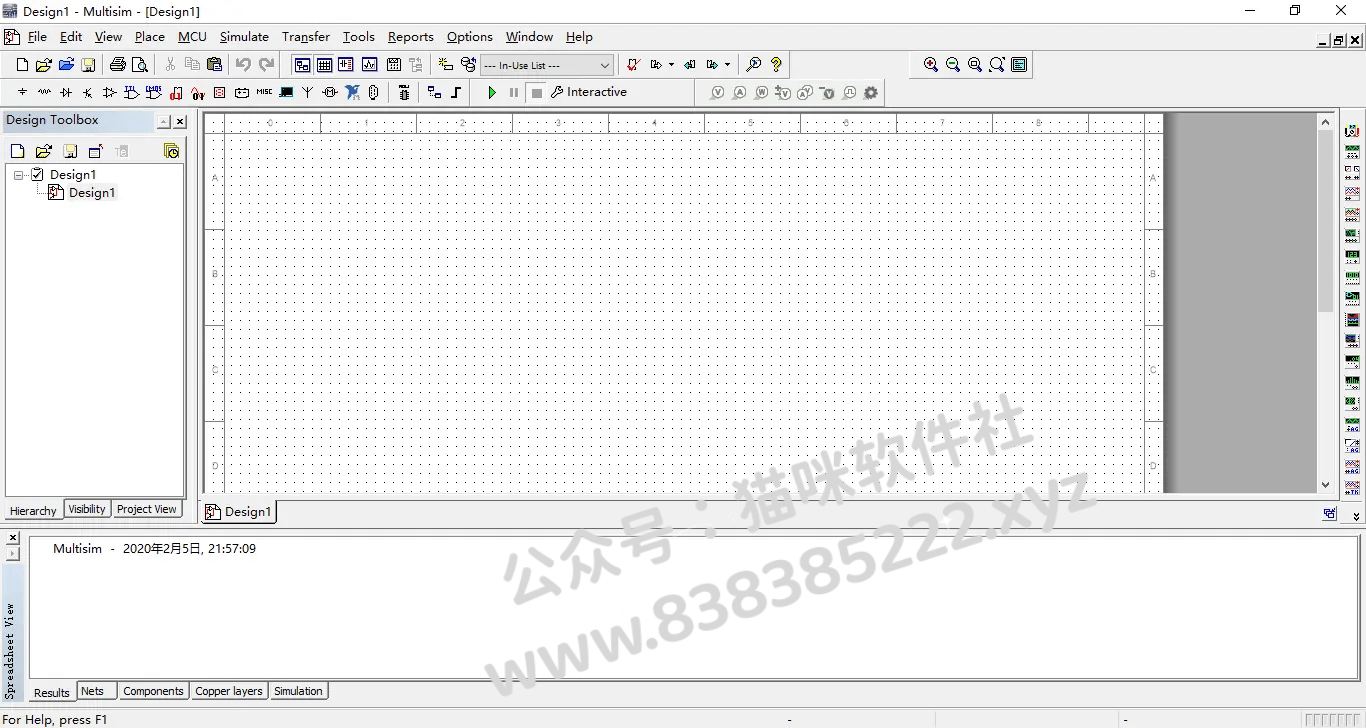
Task: Zoom in on the schematic sheet
Action: [x=931, y=65]
